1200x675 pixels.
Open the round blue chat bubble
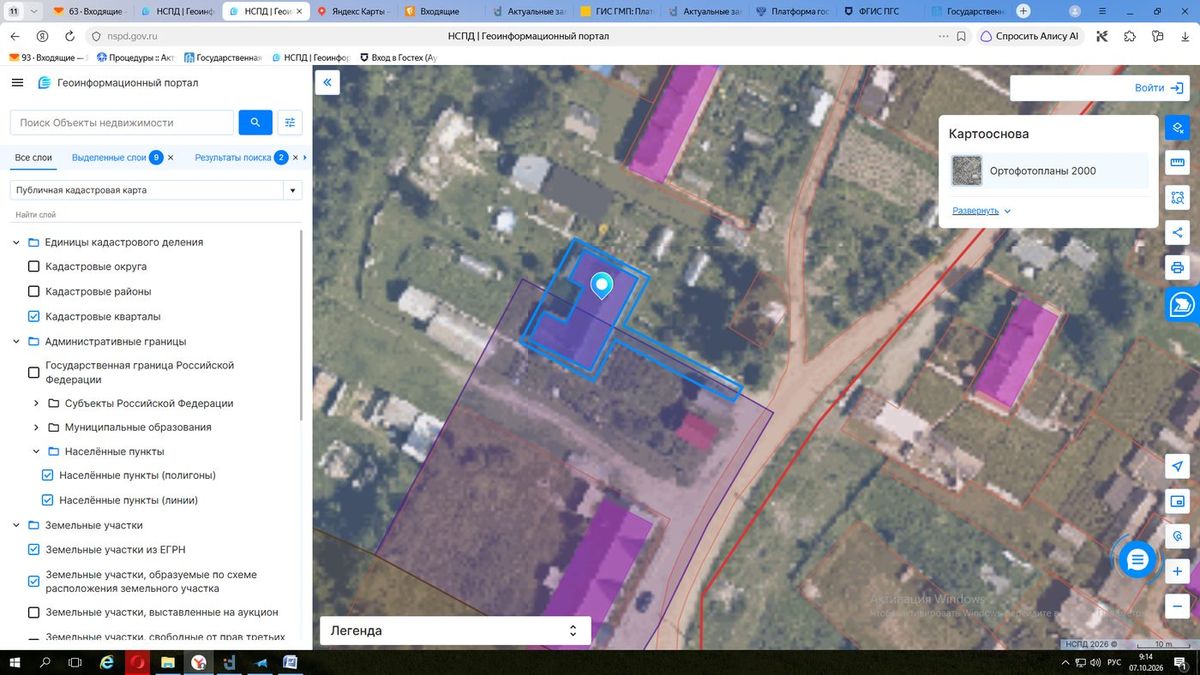(x=1136, y=560)
